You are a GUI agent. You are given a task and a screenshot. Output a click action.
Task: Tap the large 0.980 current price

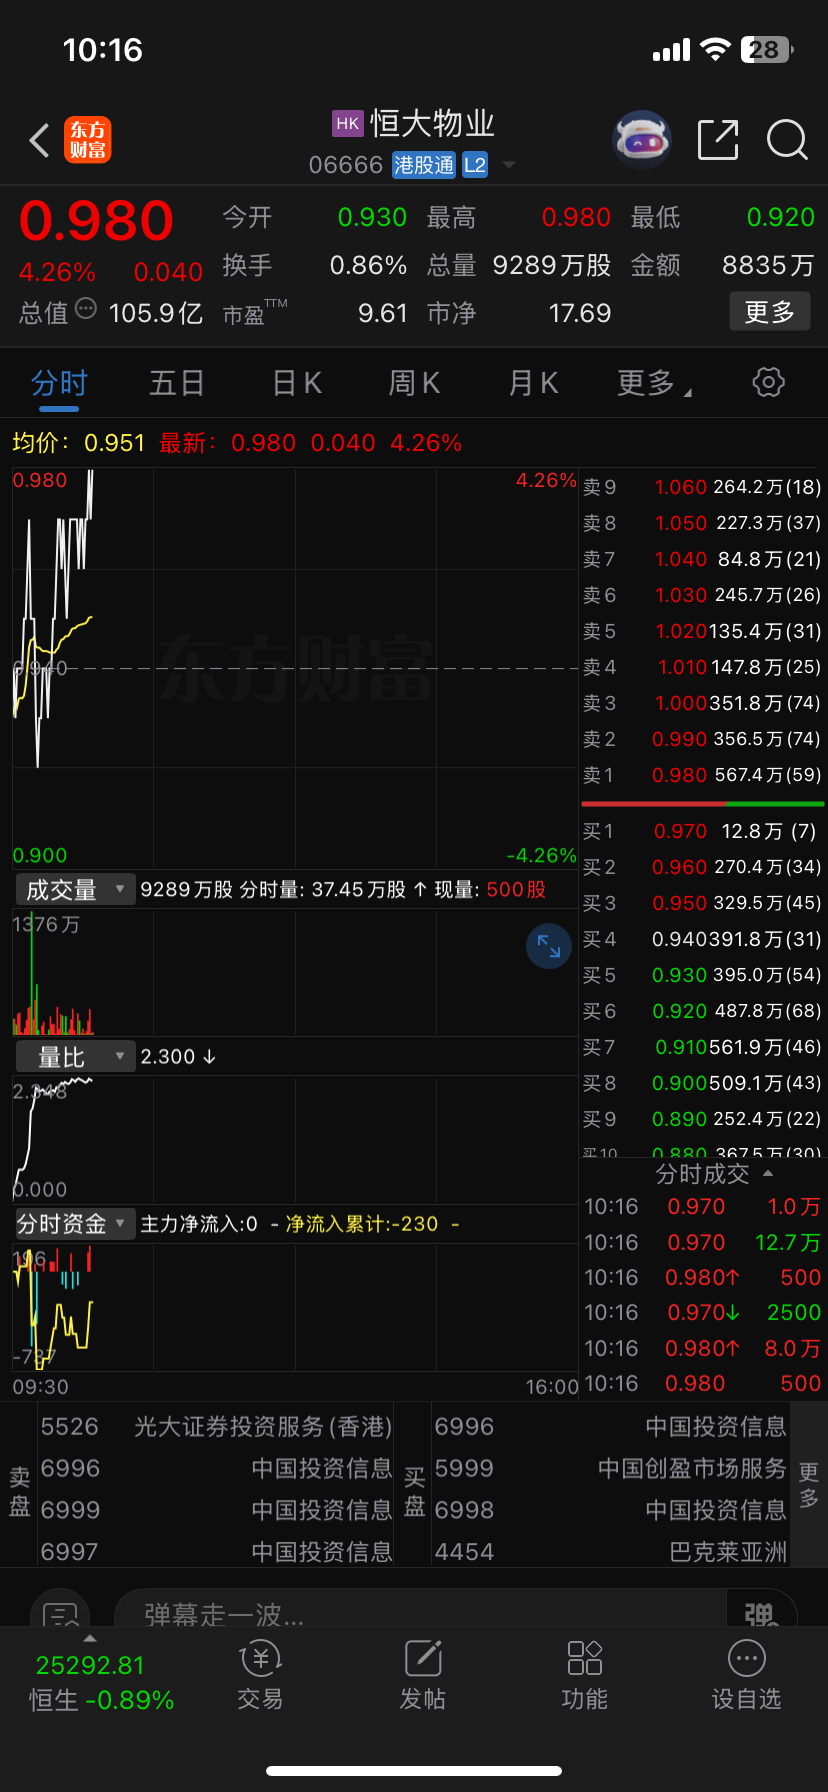tap(96, 221)
